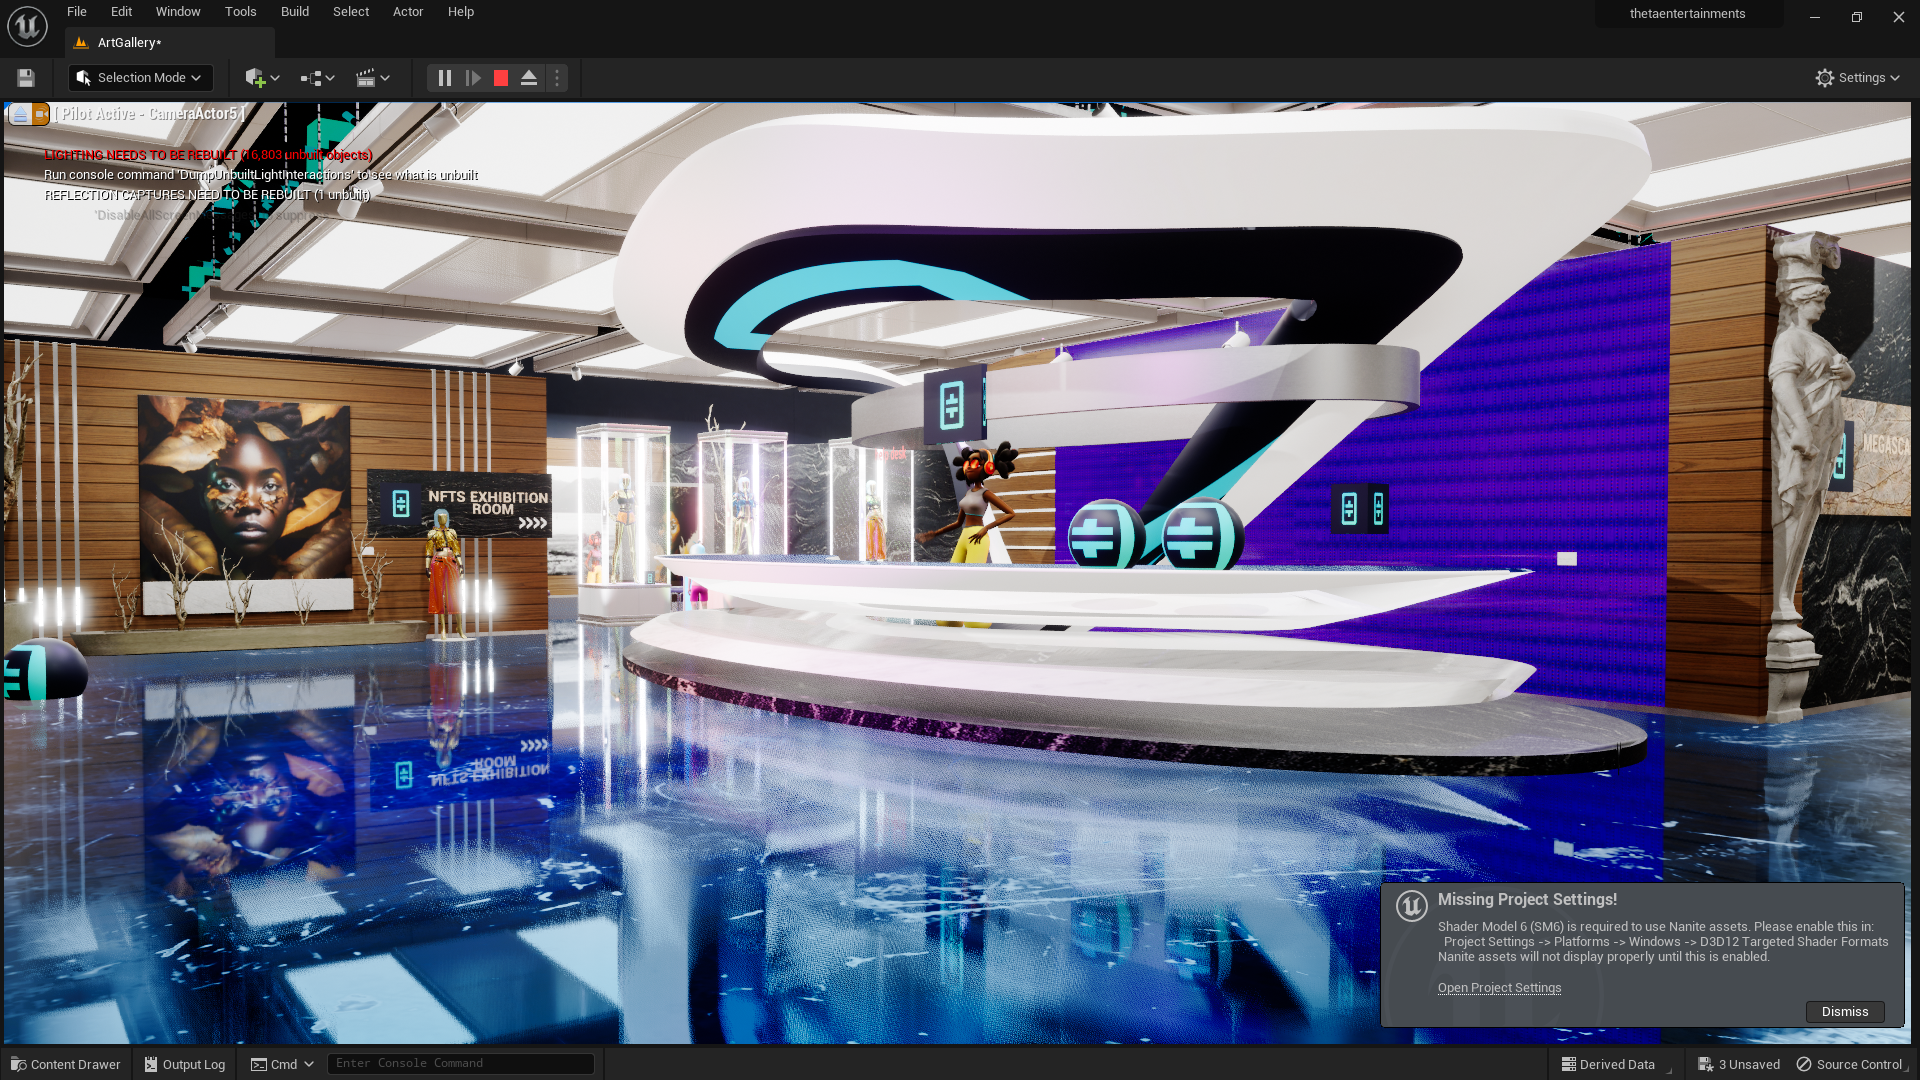The height and width of the screenshot is (1080, 1920).
Task: Open play options three-dot menu
Action: 557,78
